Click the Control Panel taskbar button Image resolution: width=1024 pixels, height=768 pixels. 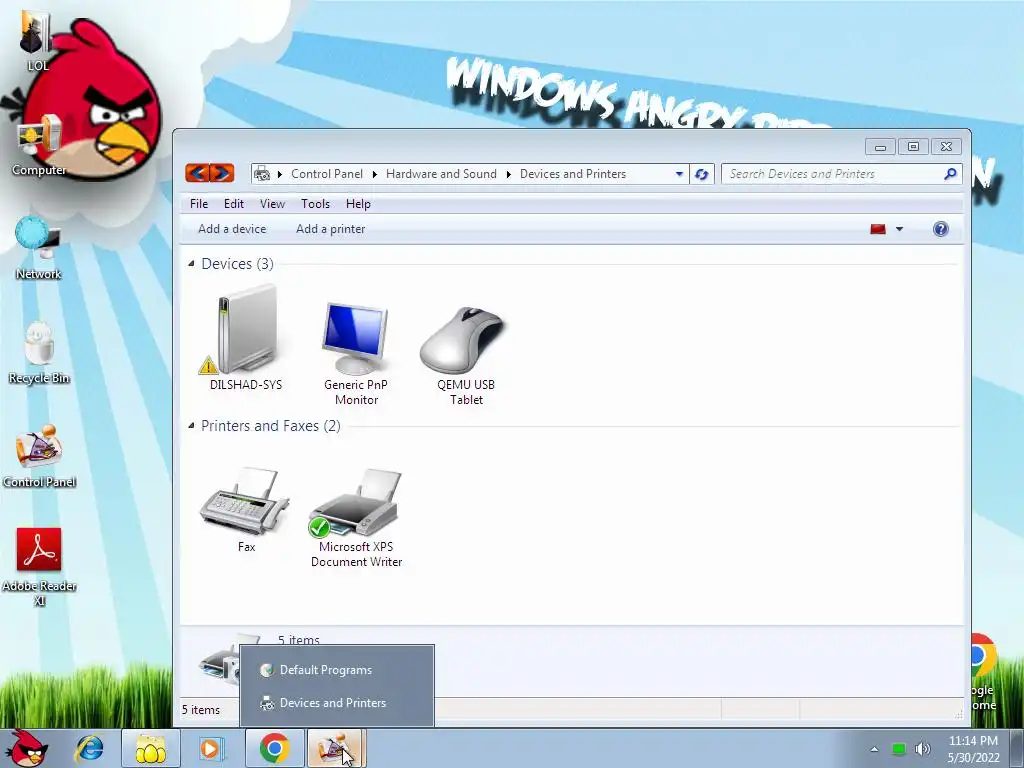pos(334,748)
